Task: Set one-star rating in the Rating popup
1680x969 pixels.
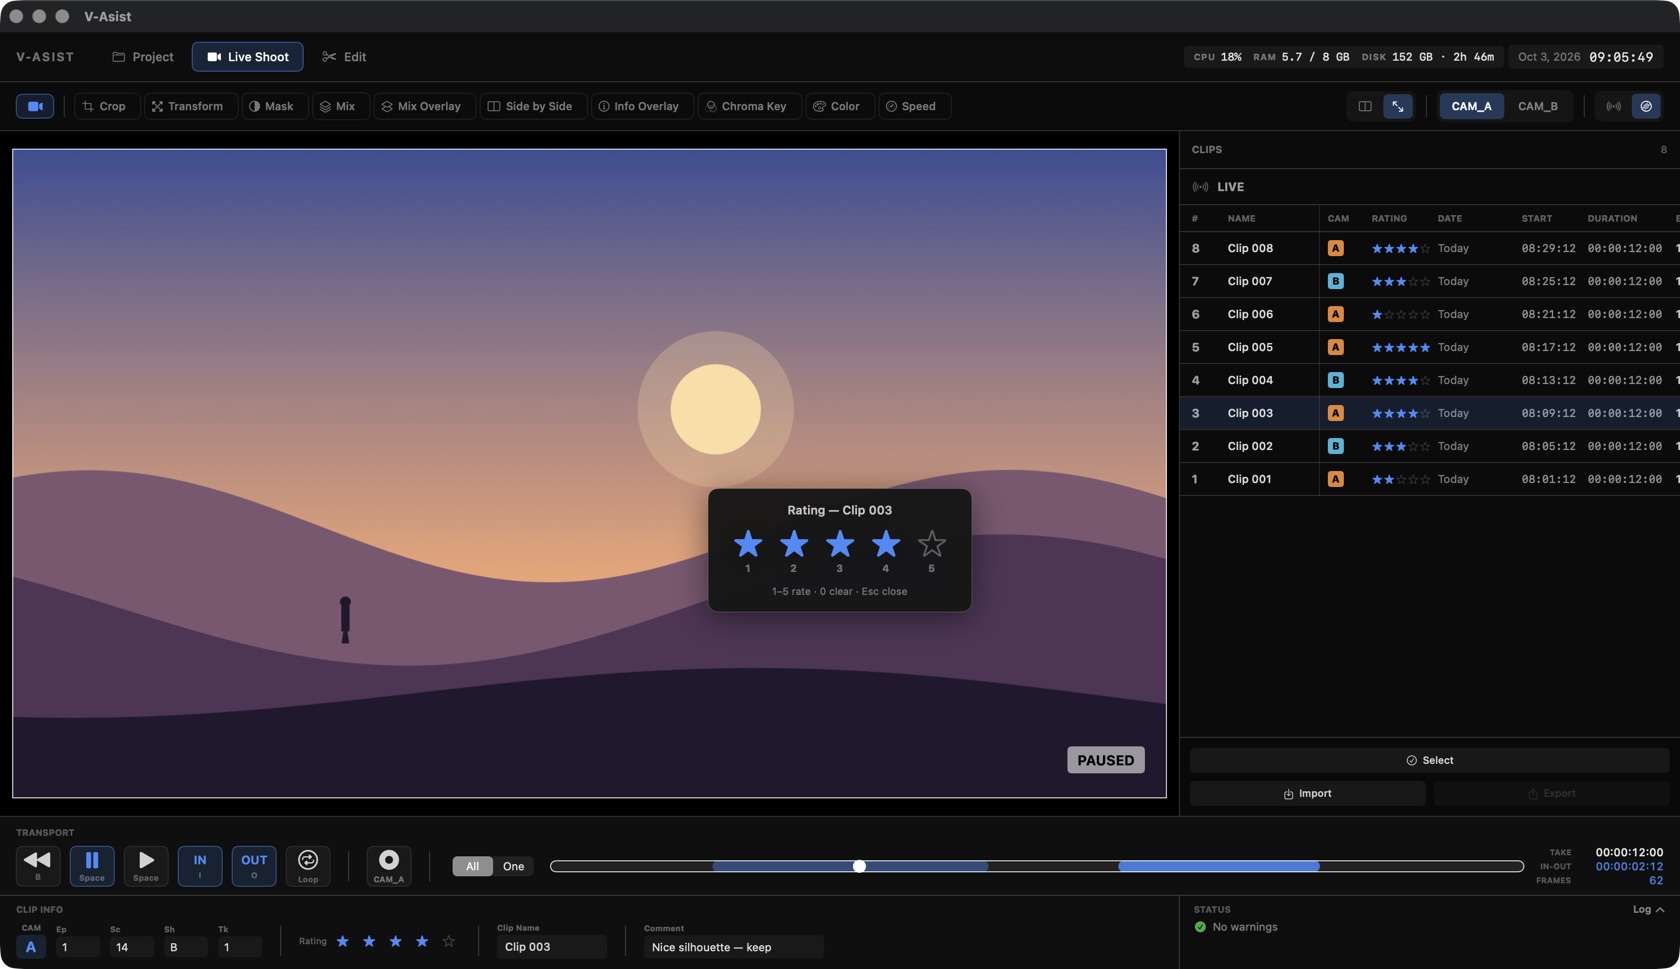Action: tap(747, 544)
